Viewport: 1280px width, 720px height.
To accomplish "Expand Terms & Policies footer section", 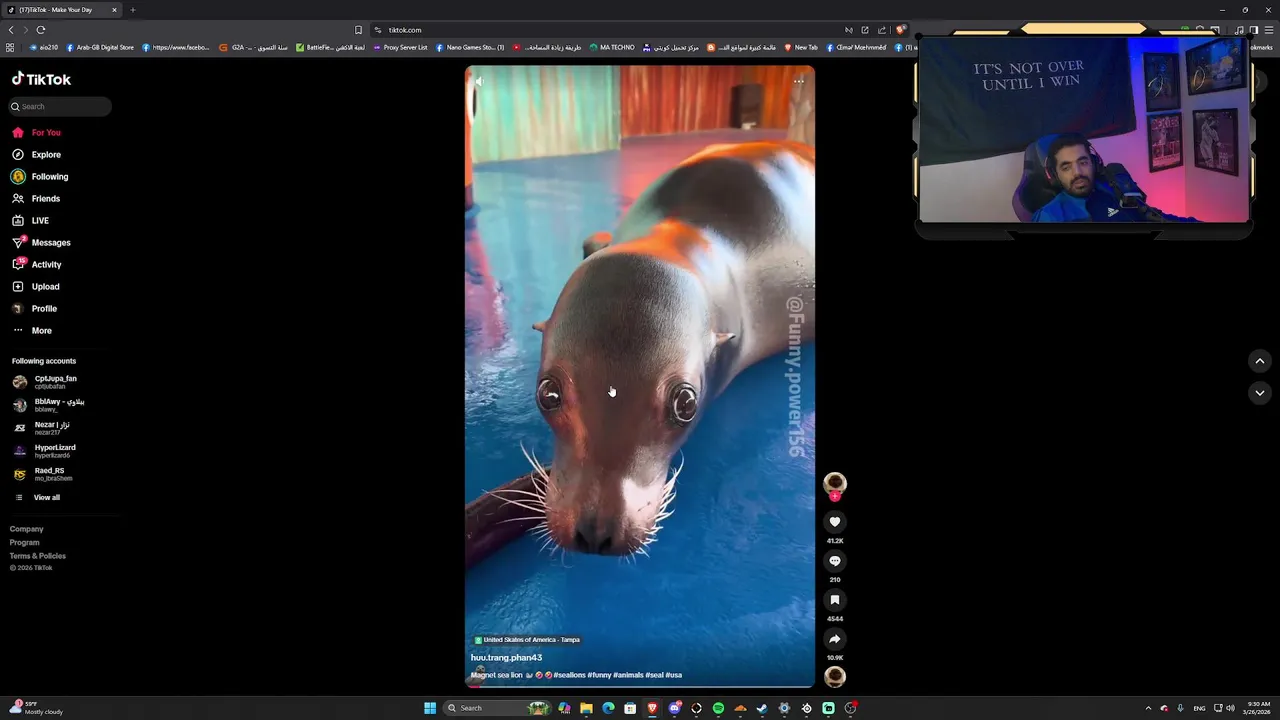I will click(38, 556).
